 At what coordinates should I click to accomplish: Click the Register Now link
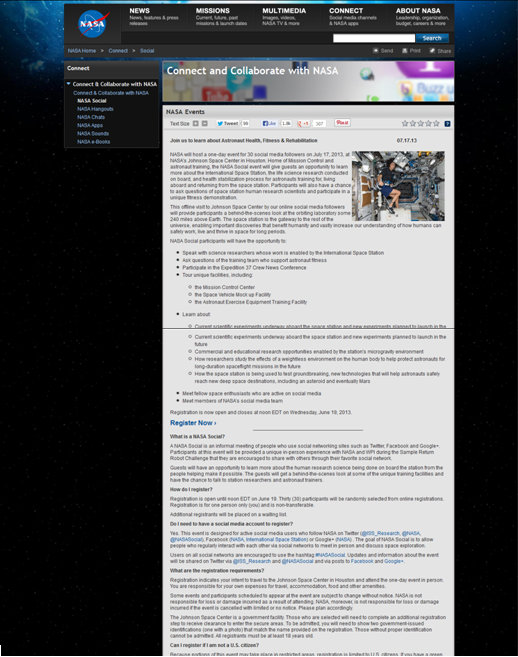pos(193,423)
